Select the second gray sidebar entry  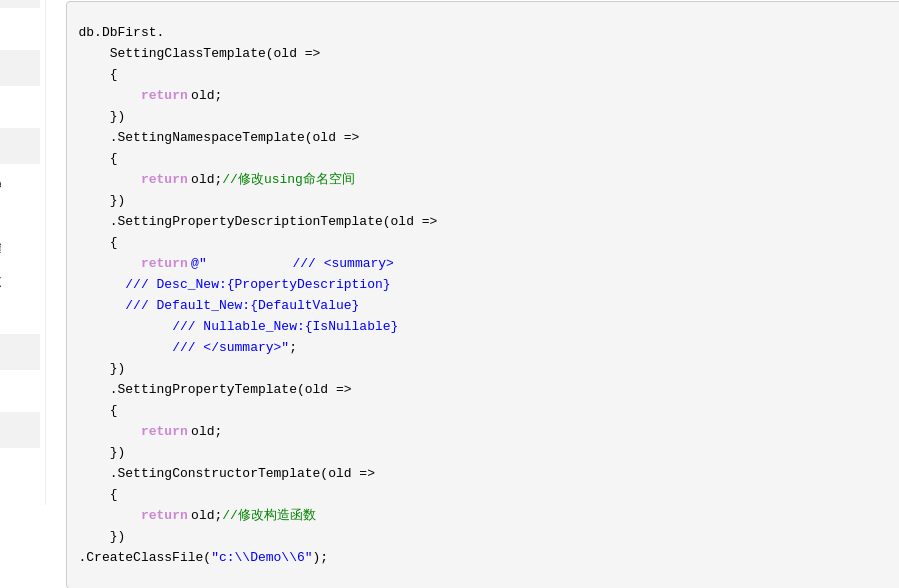[x=20, y=67]
